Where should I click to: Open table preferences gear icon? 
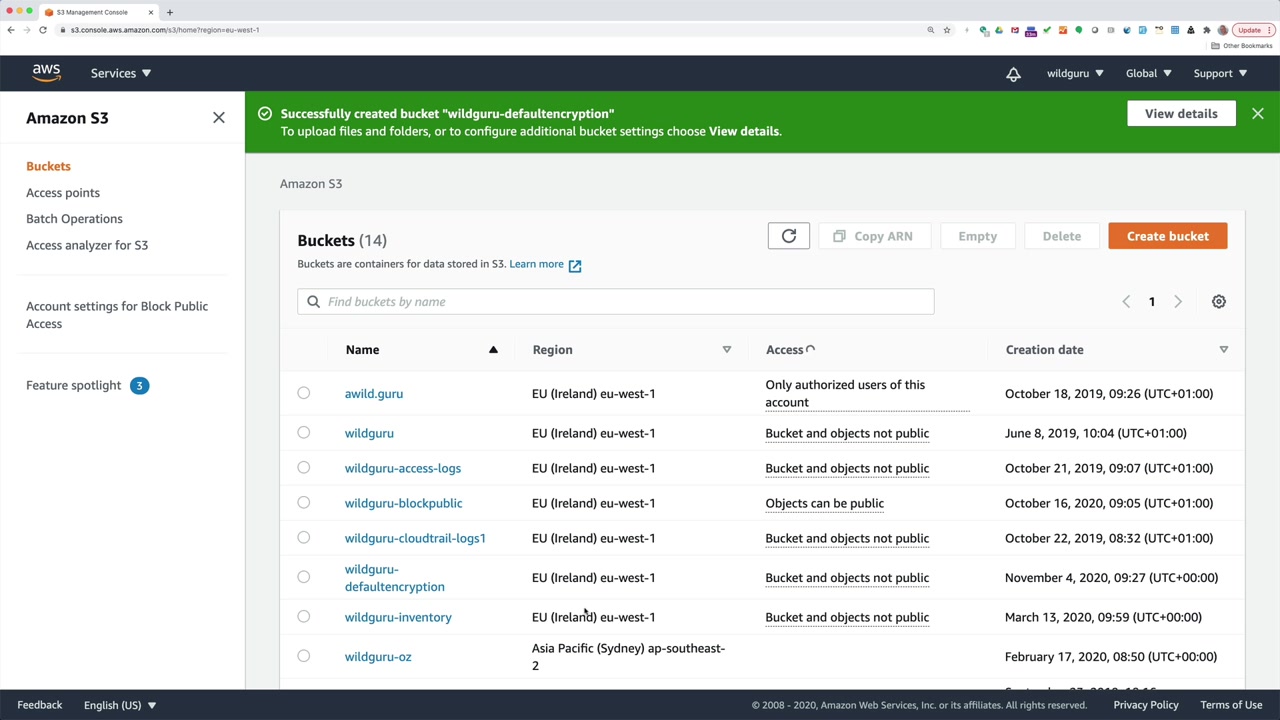(x=1218, y=302)
